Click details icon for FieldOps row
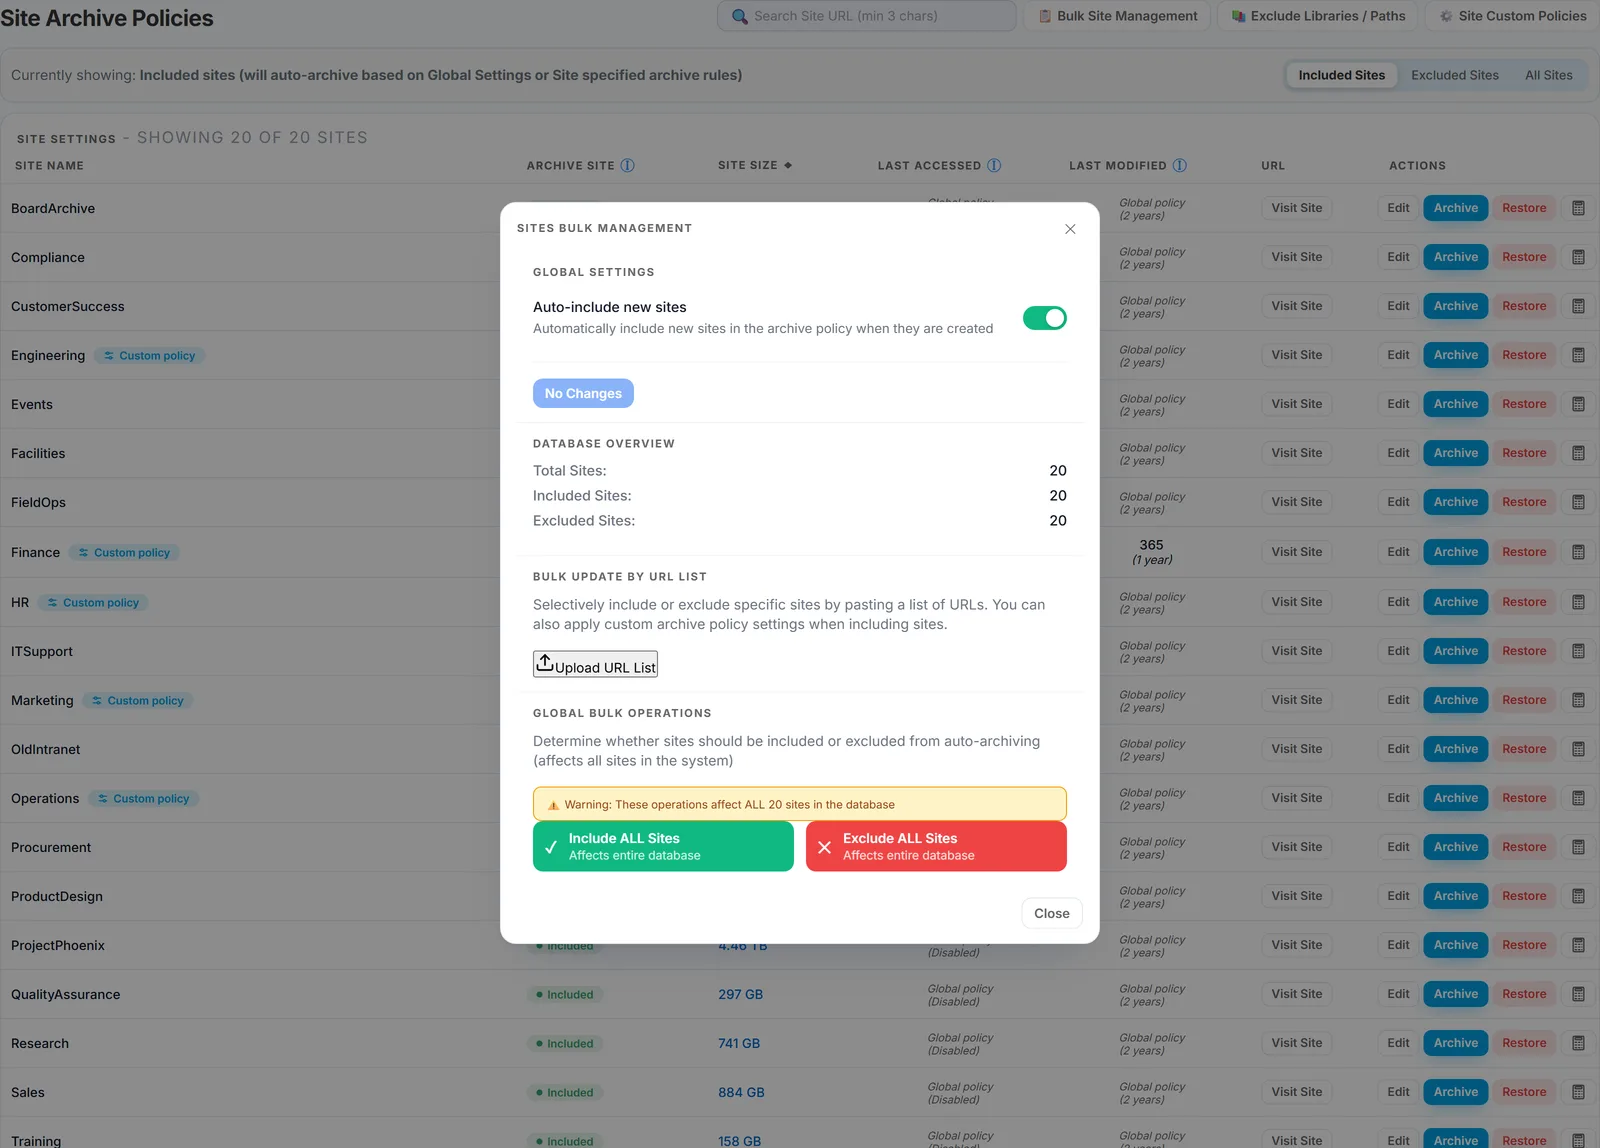1600x1148 pixels. pos(1578,502)
